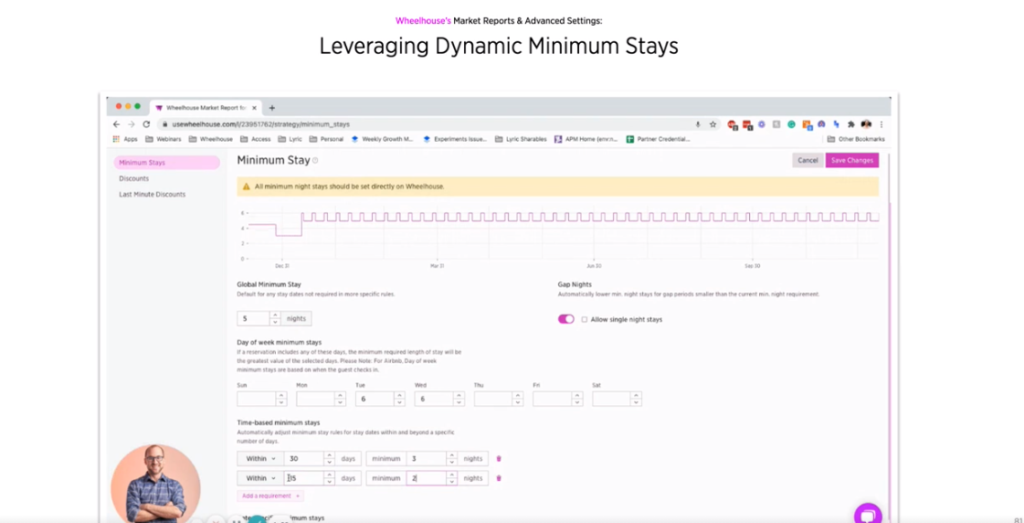Click the Cancel button
Screen dimensions: 1024x523
pos(808,161)
